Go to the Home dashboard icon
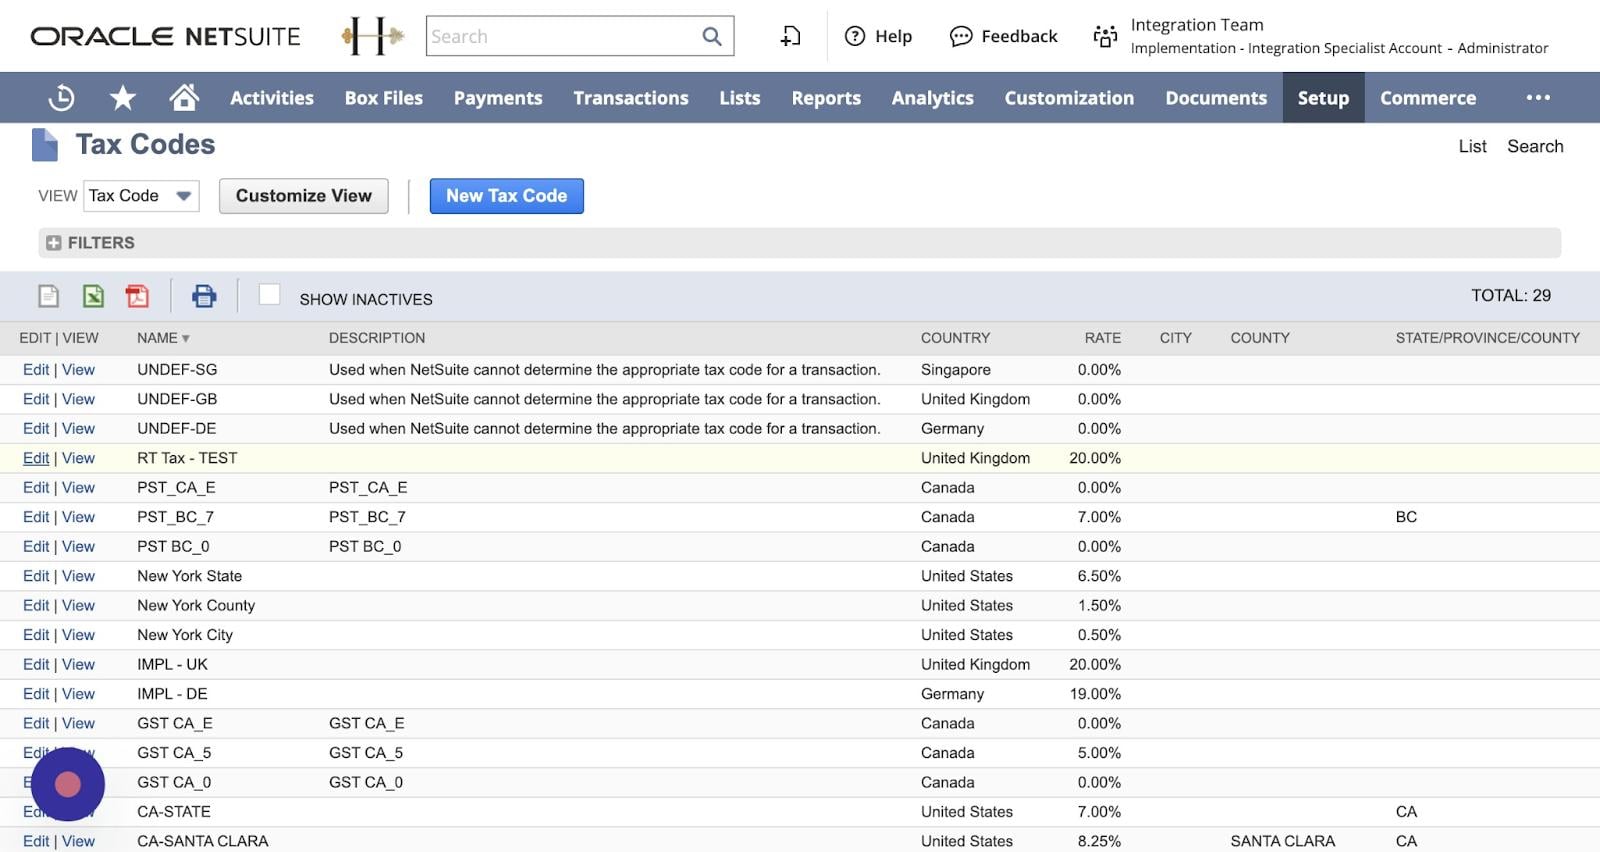Viewport: 1600px width, 852px height. pos(184,98)
